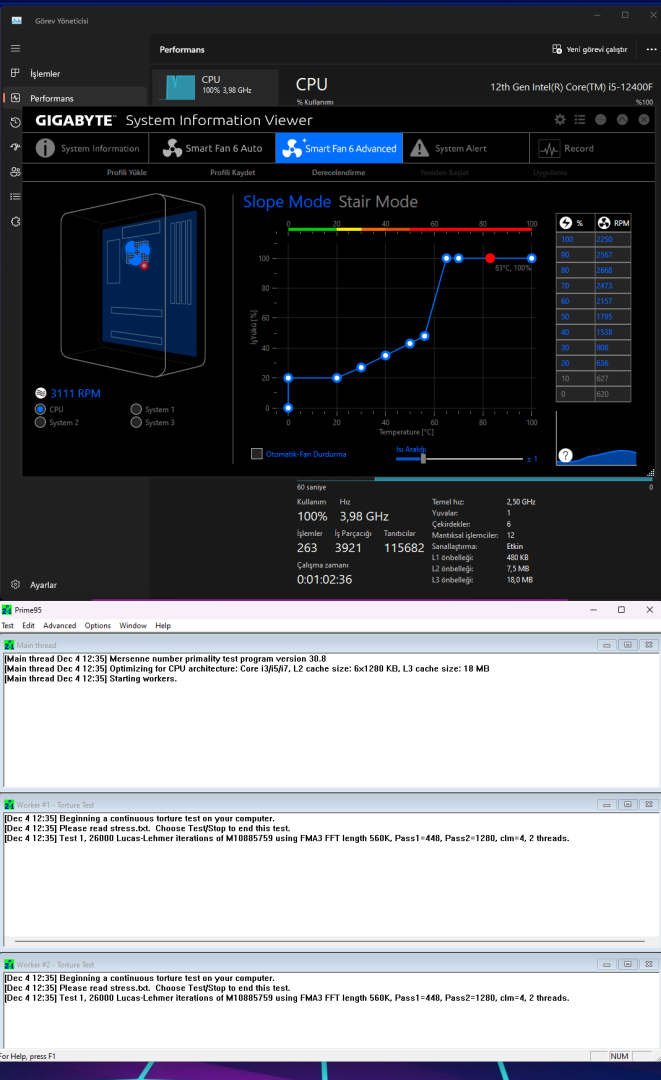Open the Prime95 Options menu
The width and height of the screenshot is (661, 1080).
click(98, 625)
